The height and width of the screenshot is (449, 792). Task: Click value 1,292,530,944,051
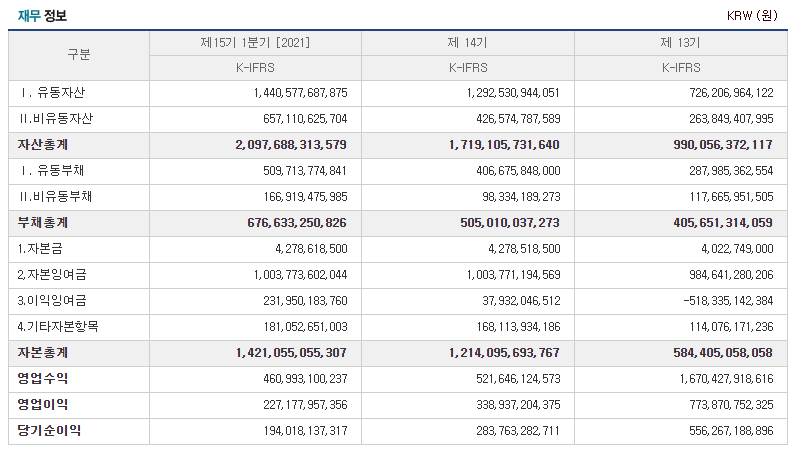pos(513,93)
